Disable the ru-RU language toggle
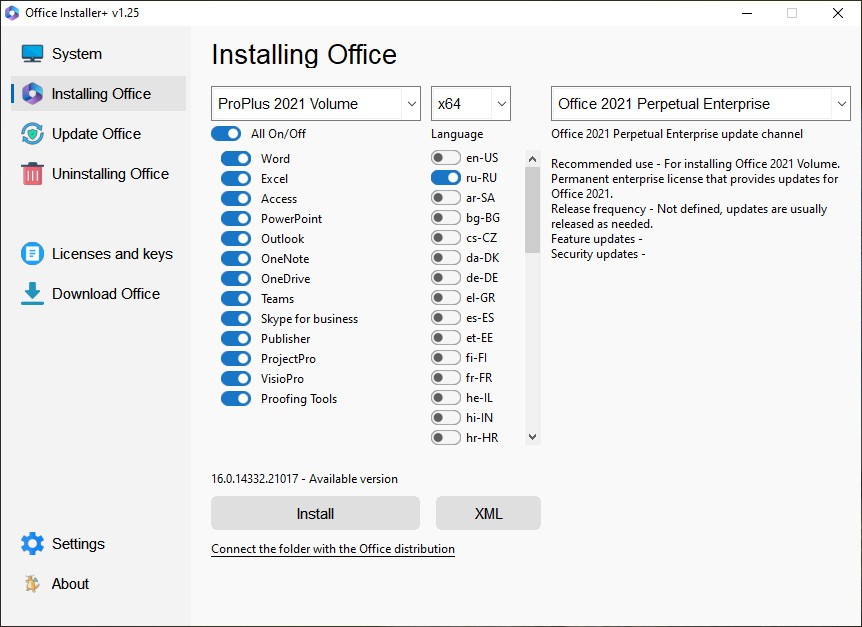 click(446, 177)
